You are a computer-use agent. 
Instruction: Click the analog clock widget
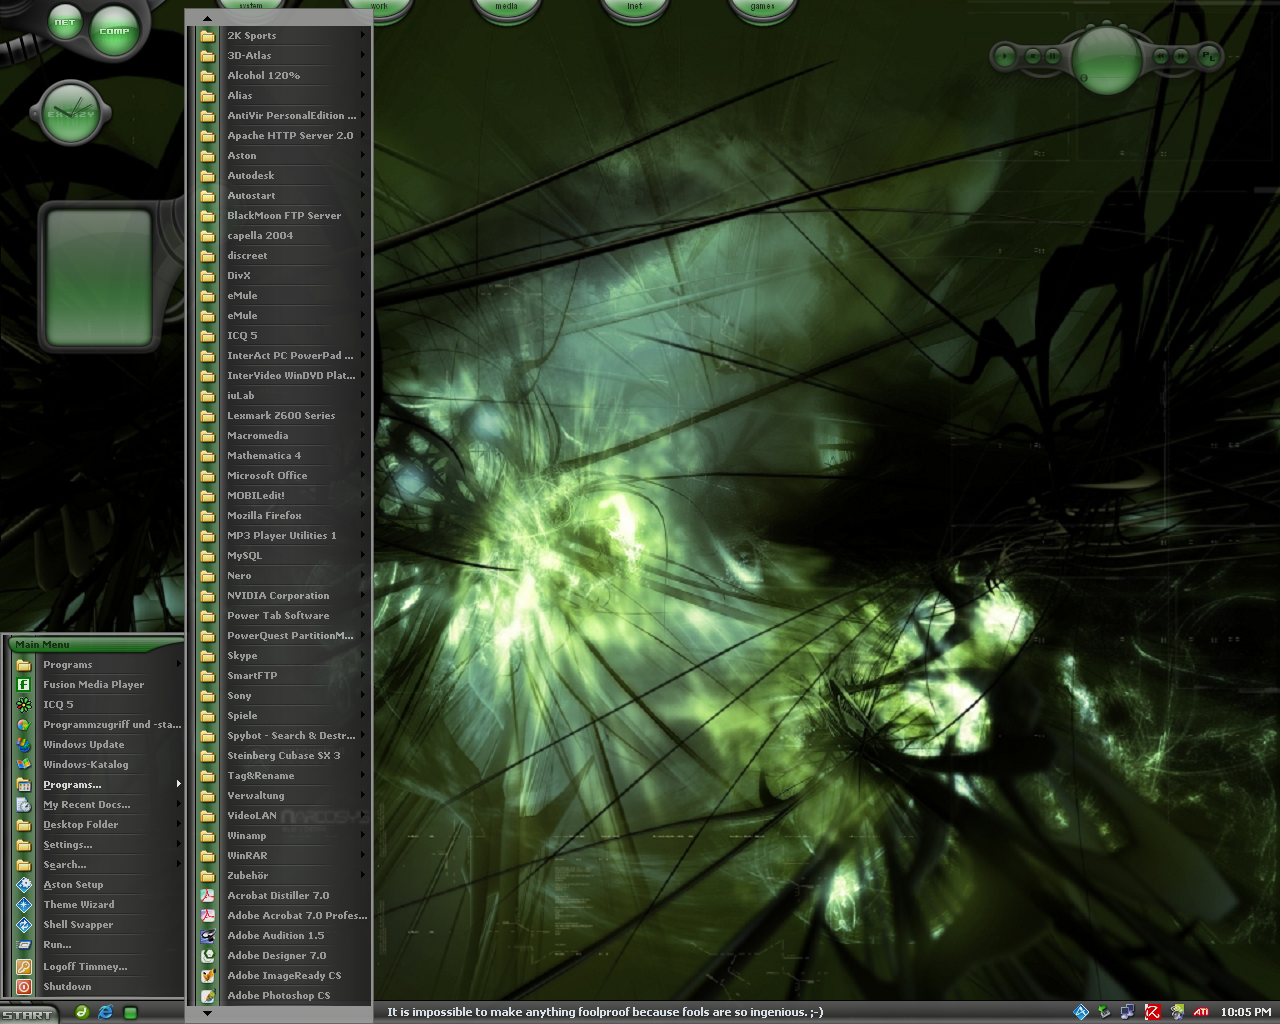point(71,113)
